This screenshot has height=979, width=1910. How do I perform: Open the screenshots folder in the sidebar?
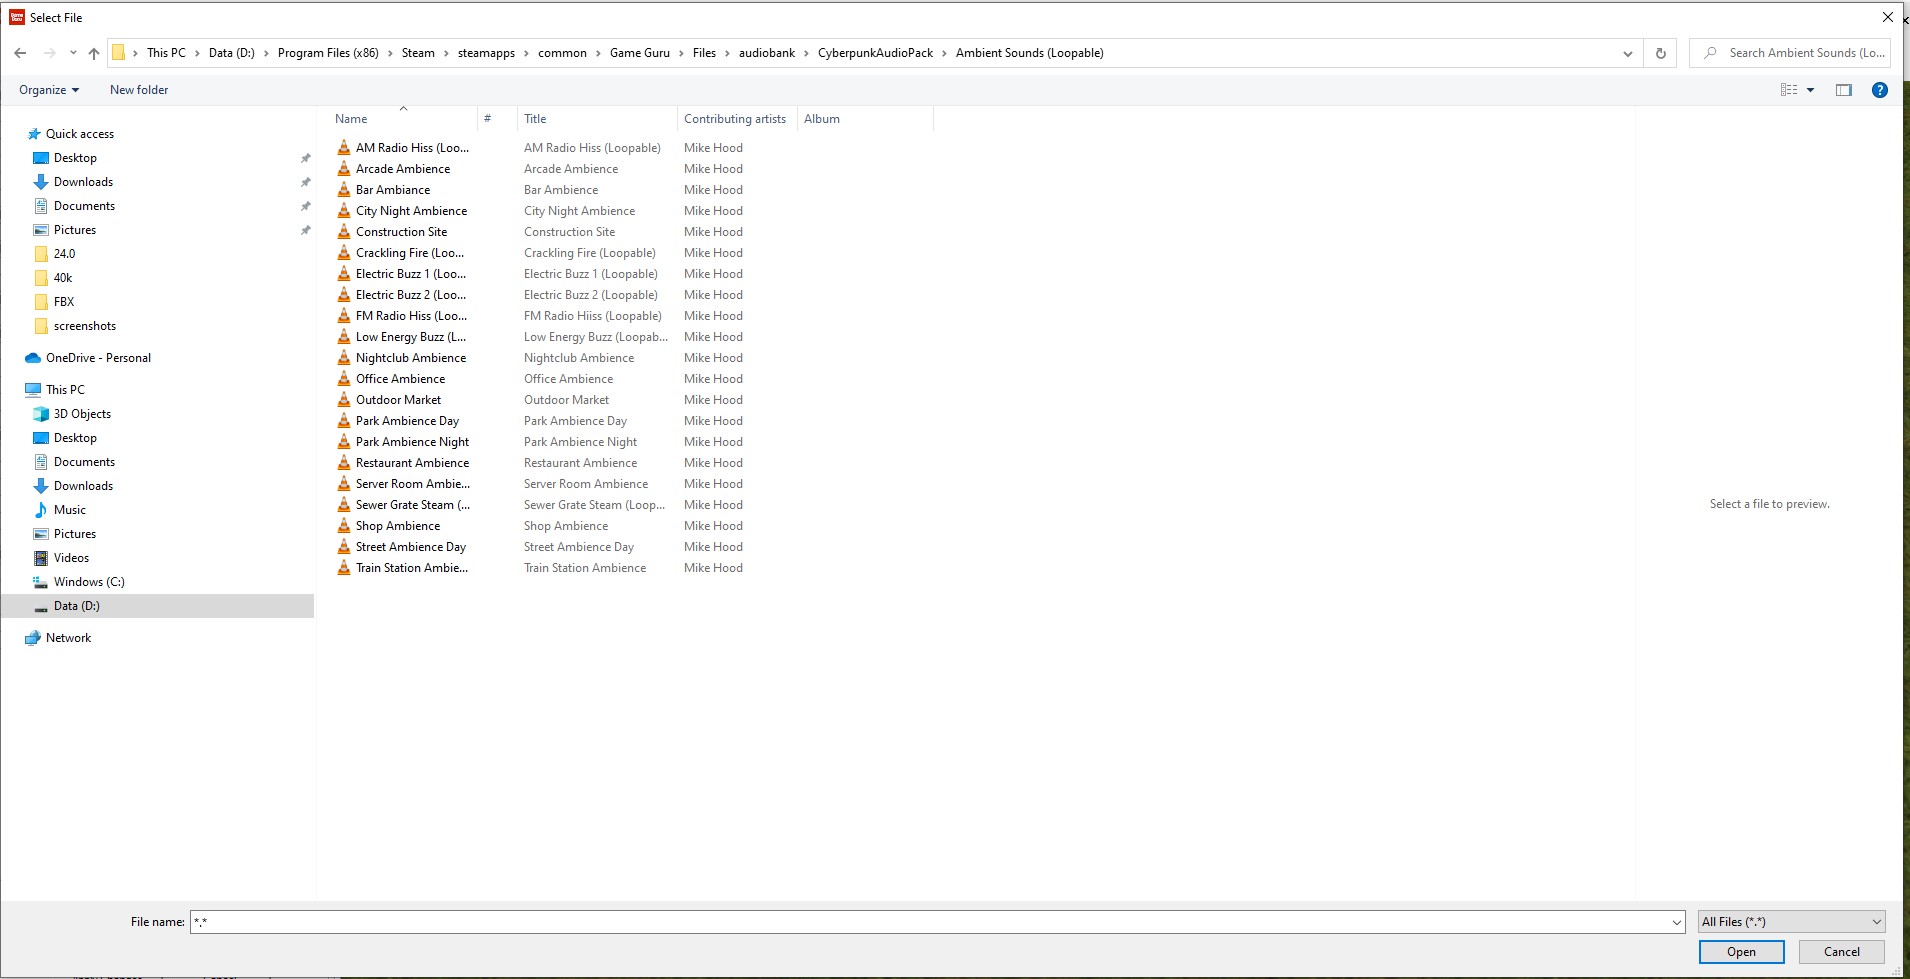(x=85, y=326)
